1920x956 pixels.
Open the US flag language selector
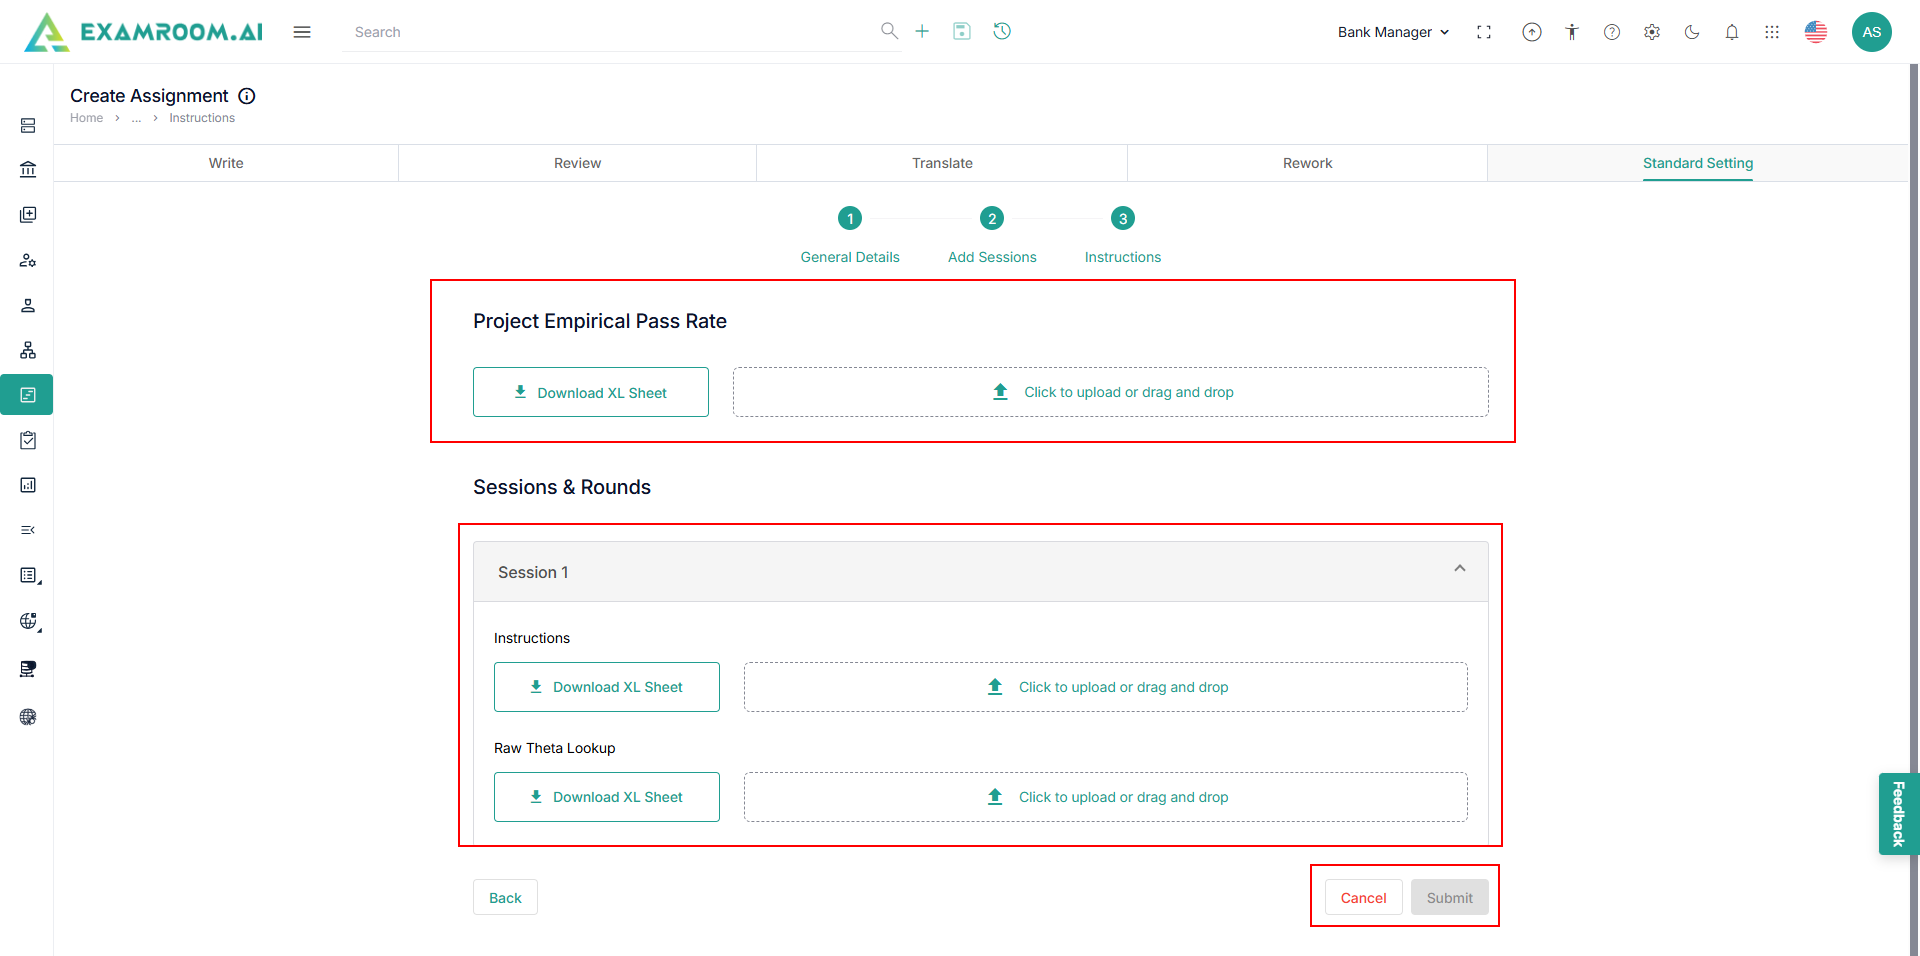[x=1816, y=32]
